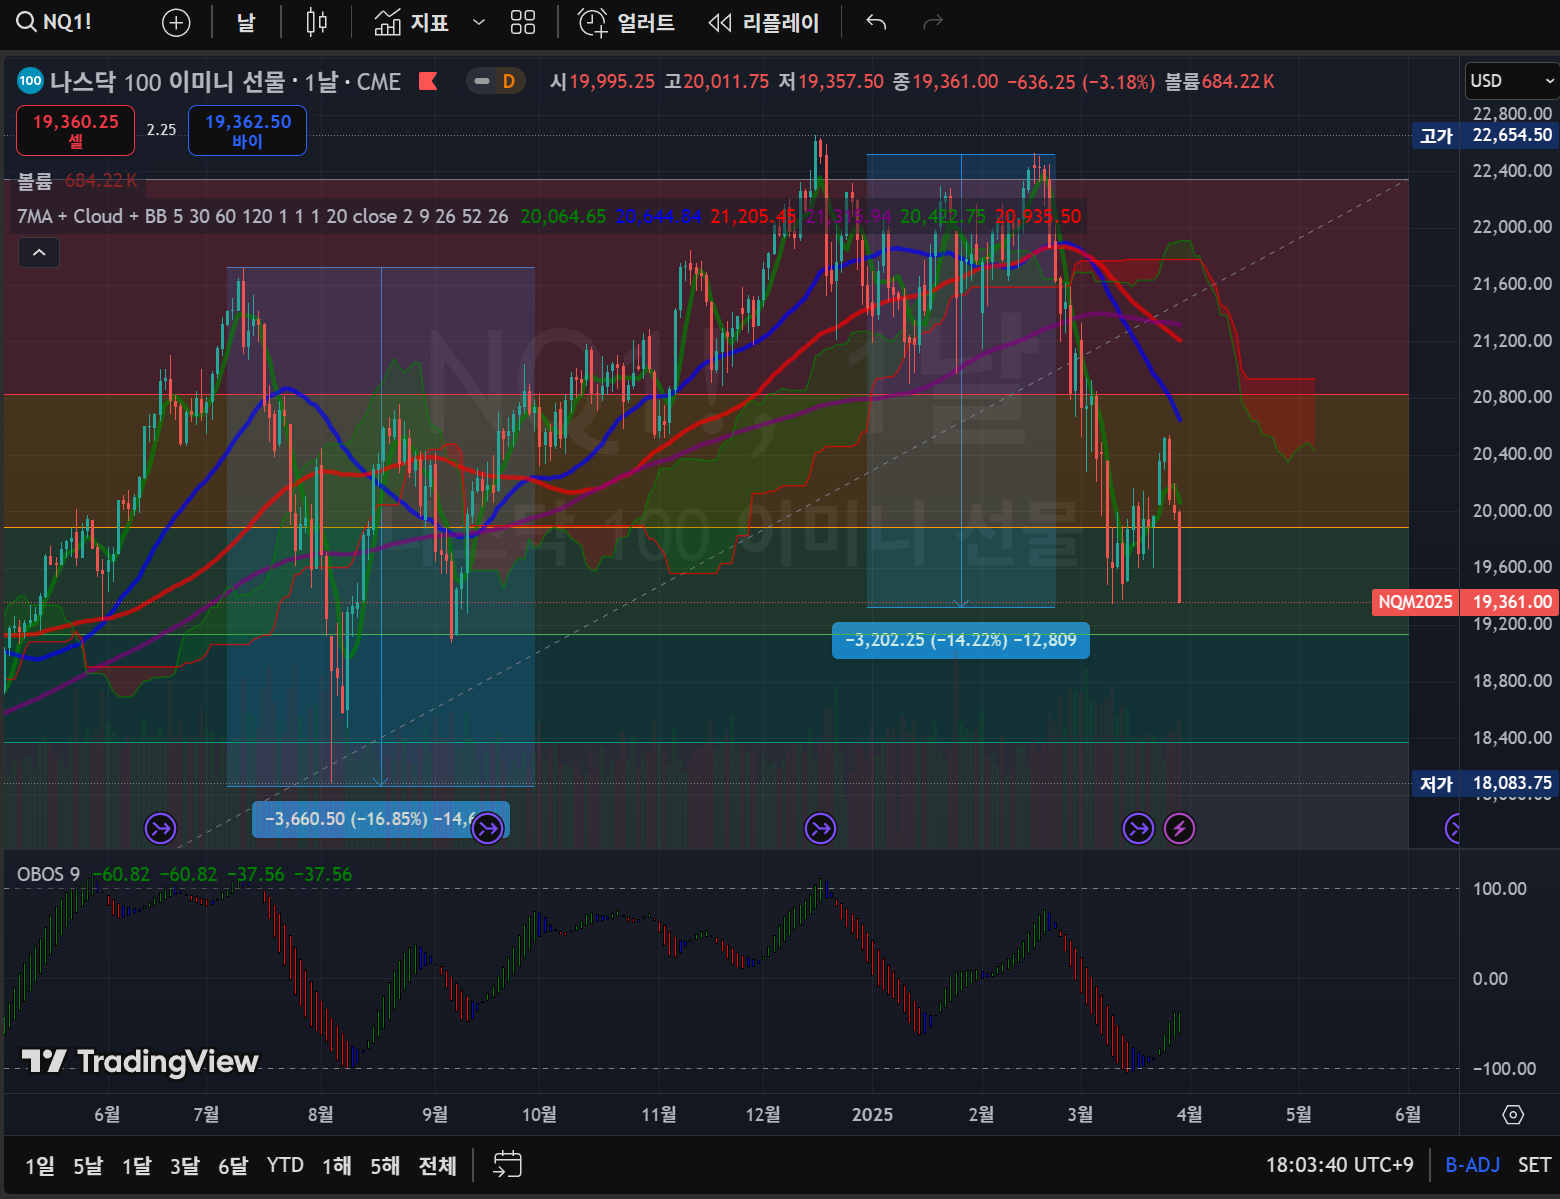Create an alert with 얼러트 button
Screen dimensions: 1560x1199
pyautogui.click(x=627, y=22)
